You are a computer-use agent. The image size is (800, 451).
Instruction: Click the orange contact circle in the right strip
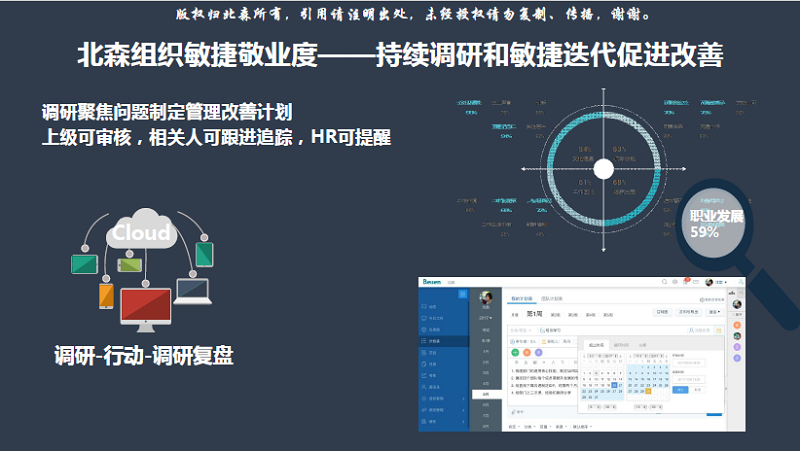click(737, 325)
